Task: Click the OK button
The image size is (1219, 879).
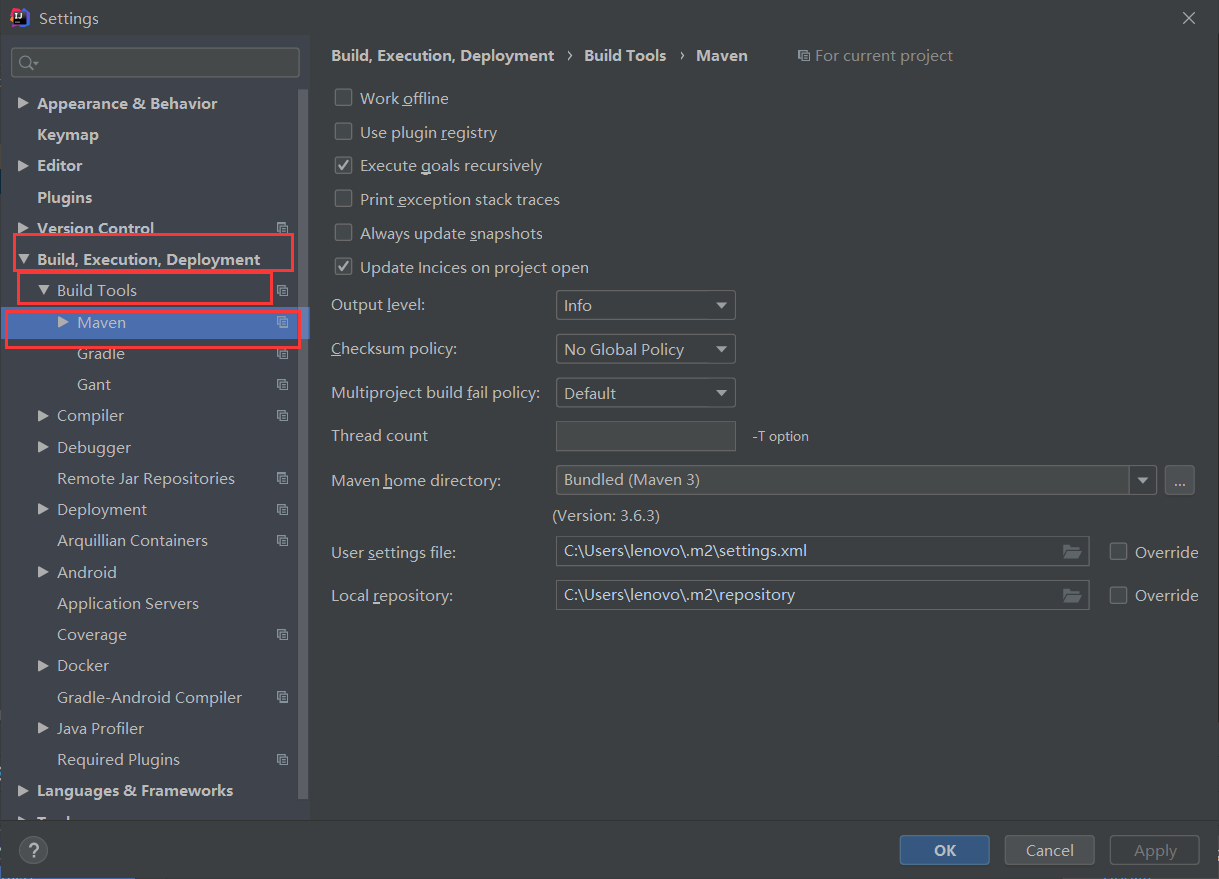Action: click(x=945, y=850)
